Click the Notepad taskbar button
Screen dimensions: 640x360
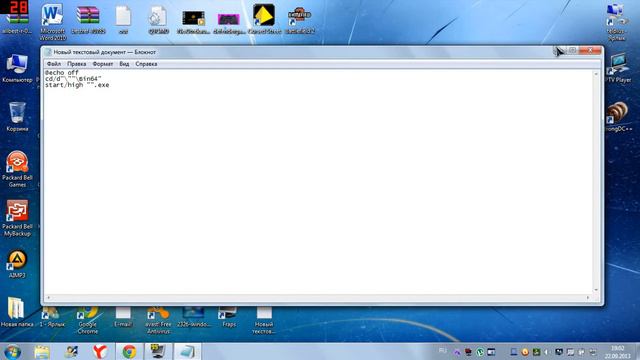(188, 351)
